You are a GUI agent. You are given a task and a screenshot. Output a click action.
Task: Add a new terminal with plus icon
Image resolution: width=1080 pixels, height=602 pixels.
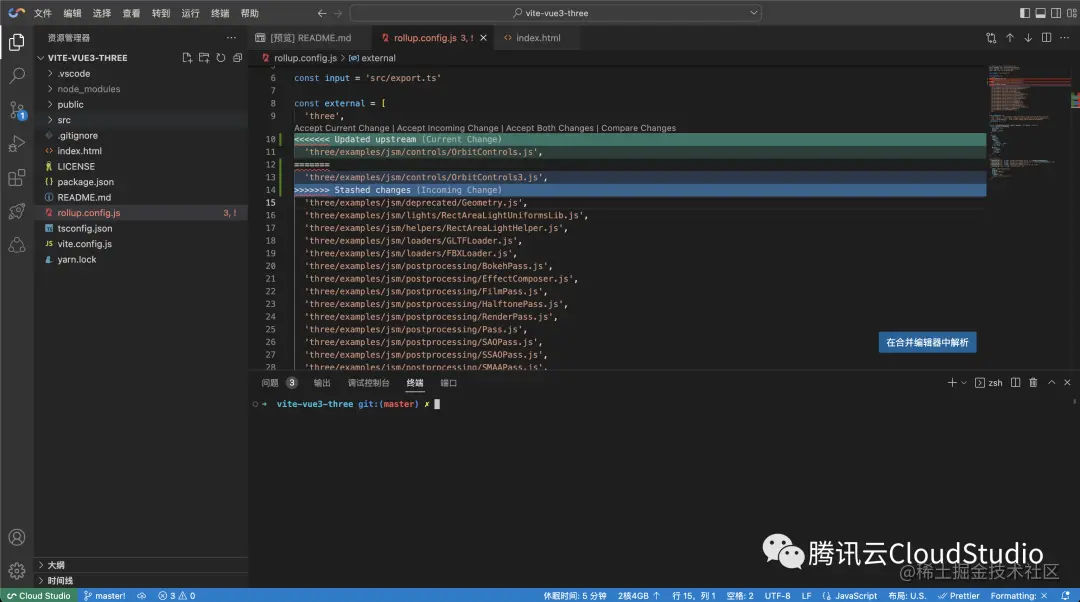tap(952, 382)
